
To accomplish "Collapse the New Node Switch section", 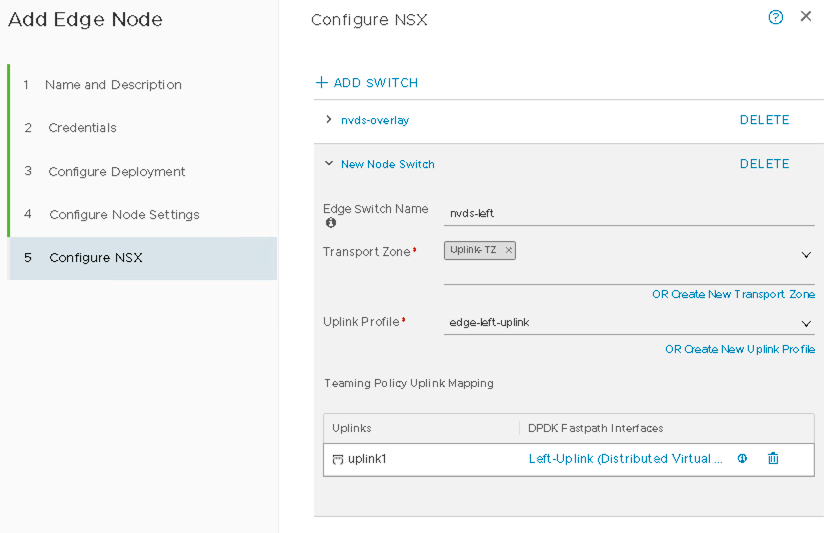I will click(328, 164).
